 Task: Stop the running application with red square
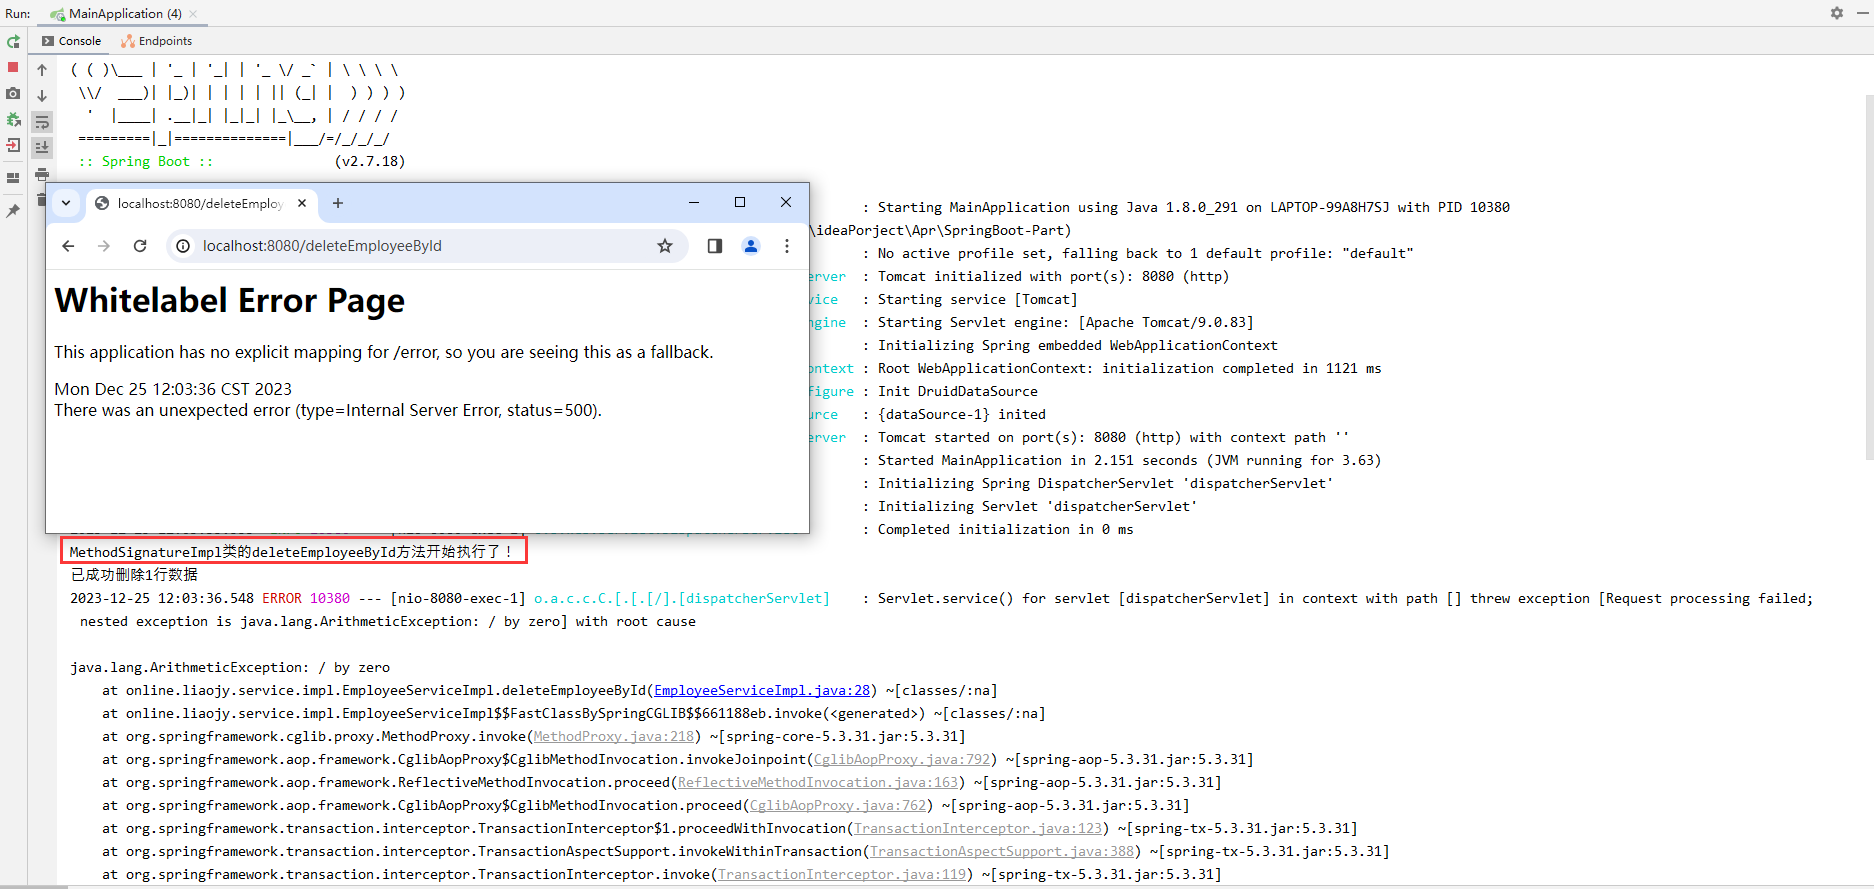tap(13, 67)
